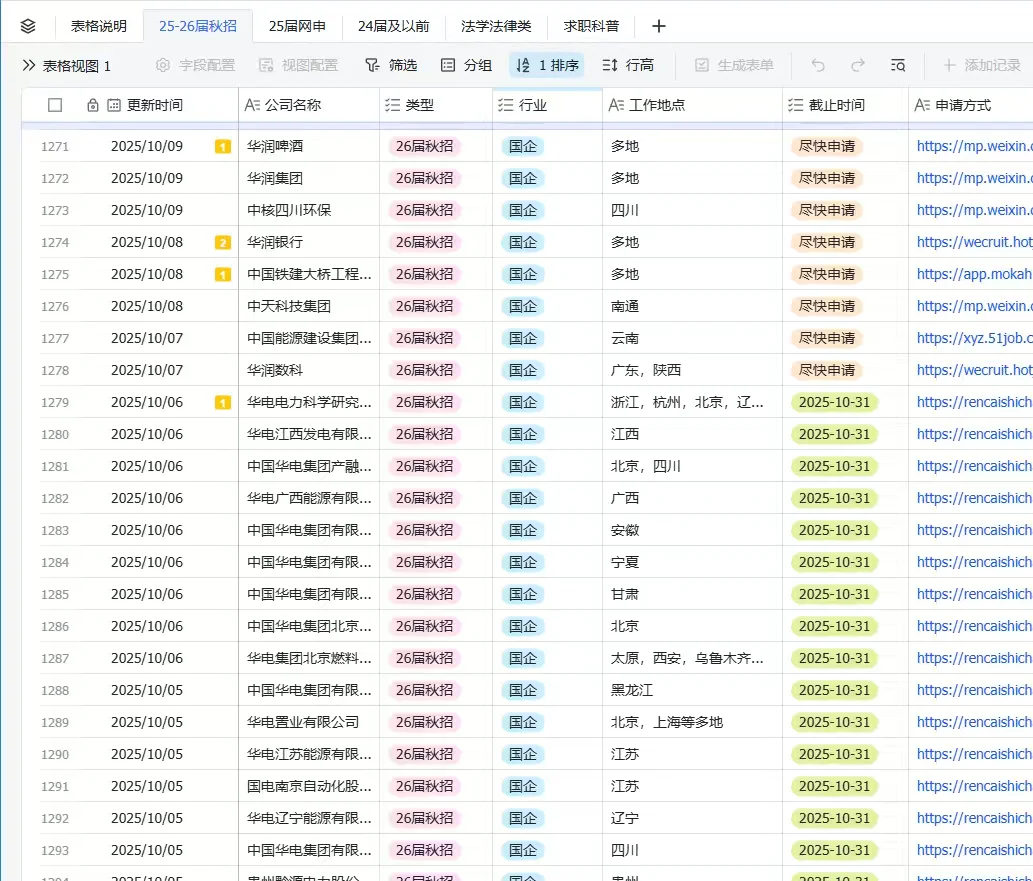1033x881 pixels.
Task: Select location cell 北京，上海等多地
Action: click(x=692, y=722)
